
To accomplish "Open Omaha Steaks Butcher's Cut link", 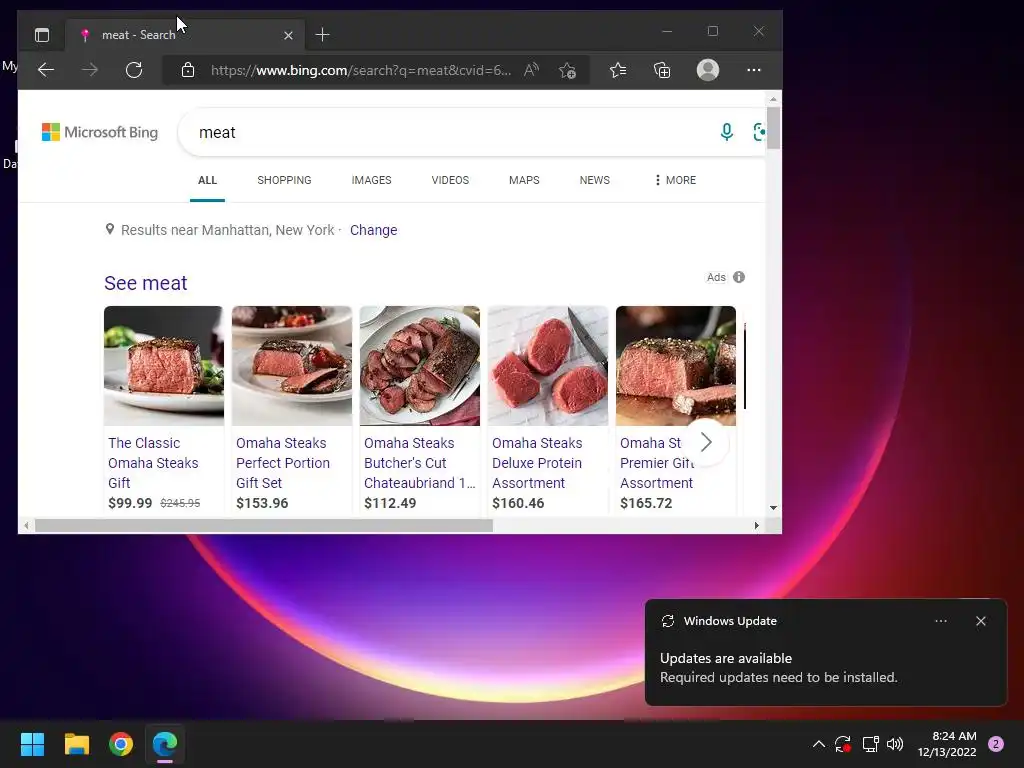I will coord(419,463).
